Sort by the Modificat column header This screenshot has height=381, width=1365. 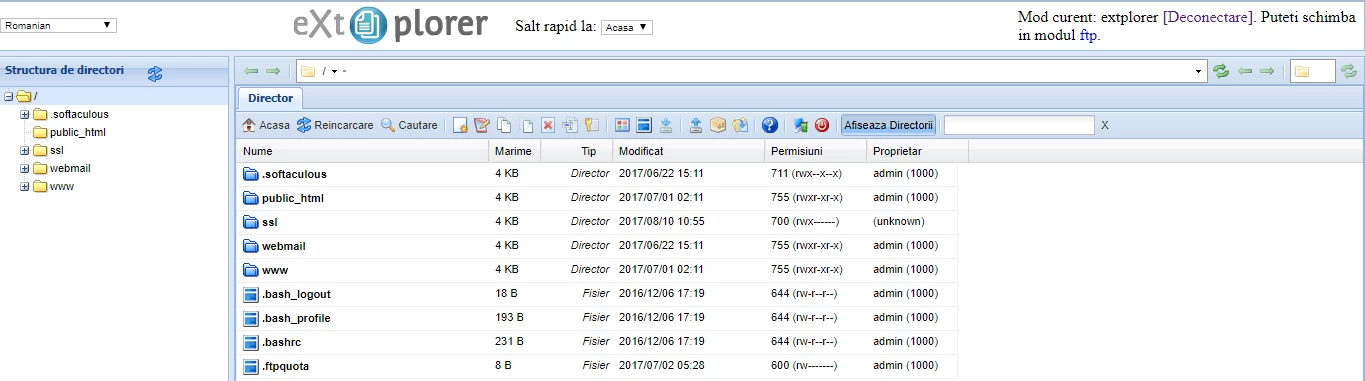coord(689,151)
